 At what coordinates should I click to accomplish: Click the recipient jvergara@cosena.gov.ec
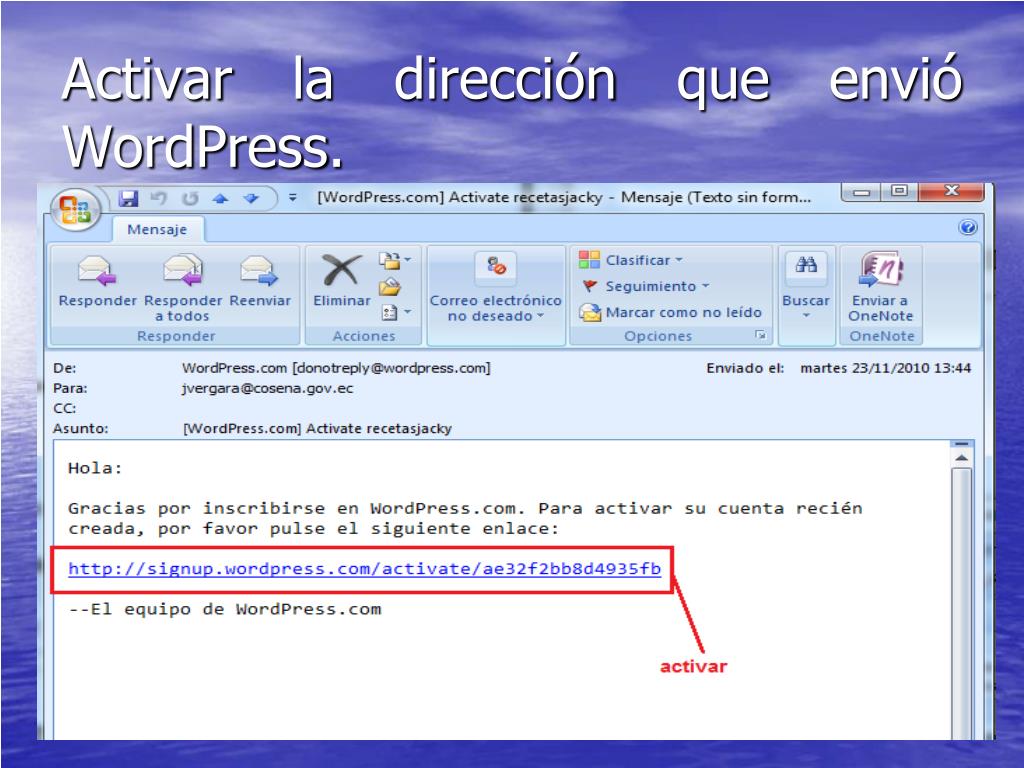click(x=267, y=388)
